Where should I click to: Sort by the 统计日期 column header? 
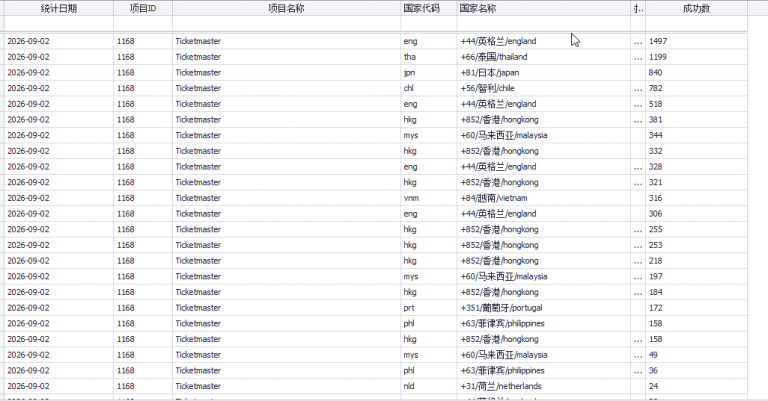pos(59,8)
